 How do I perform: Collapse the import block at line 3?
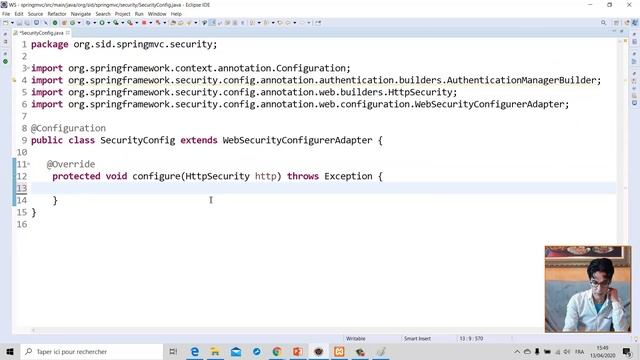28,68
